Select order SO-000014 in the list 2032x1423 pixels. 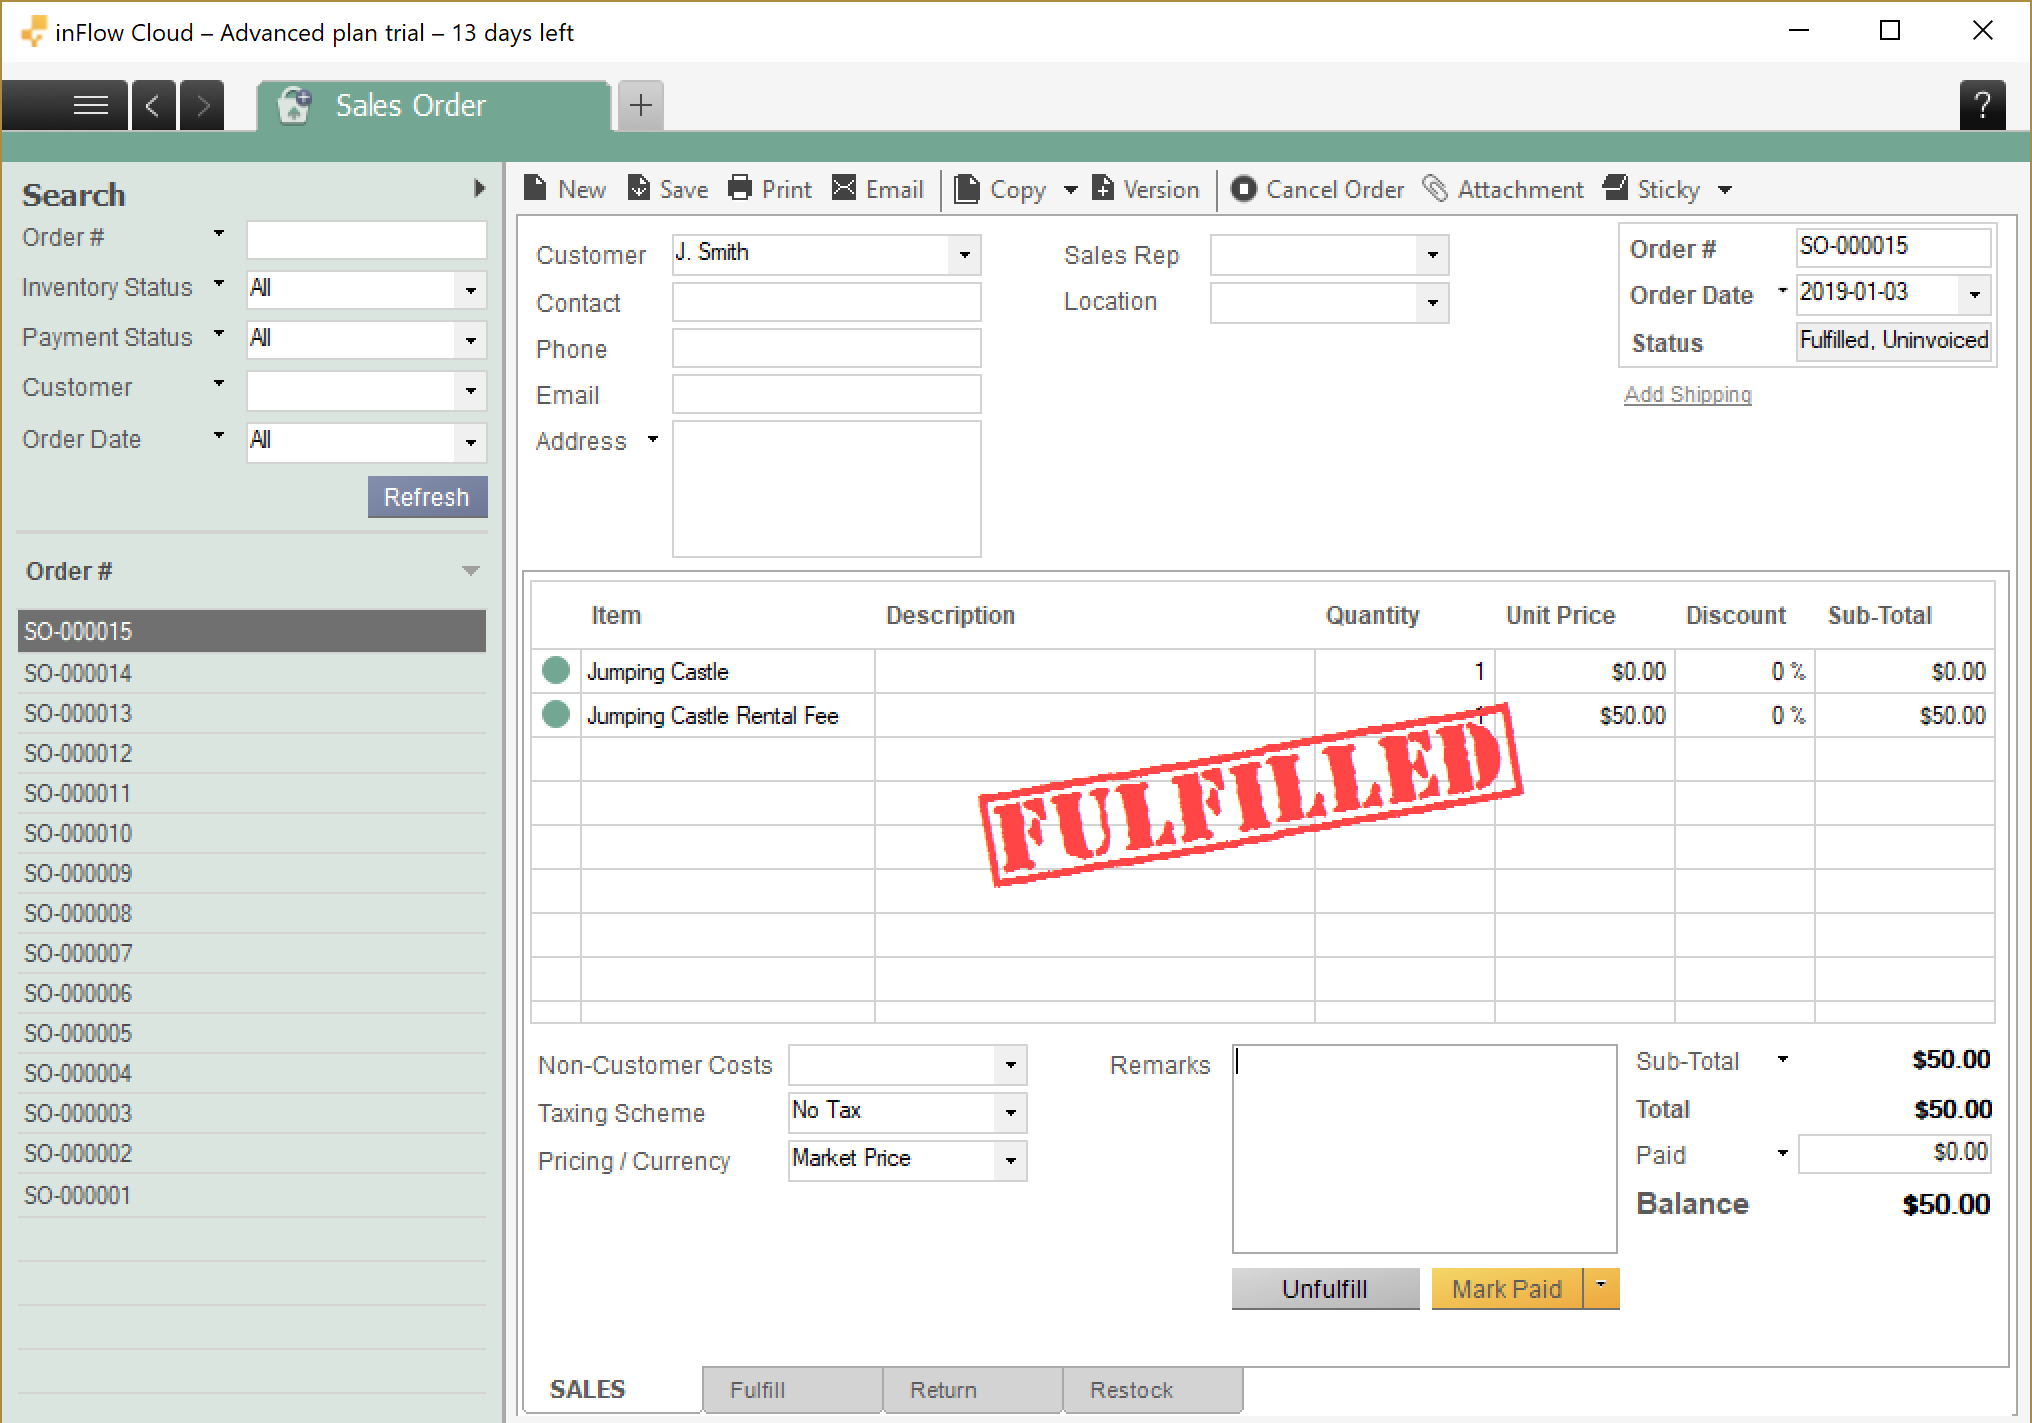(252, 673)
